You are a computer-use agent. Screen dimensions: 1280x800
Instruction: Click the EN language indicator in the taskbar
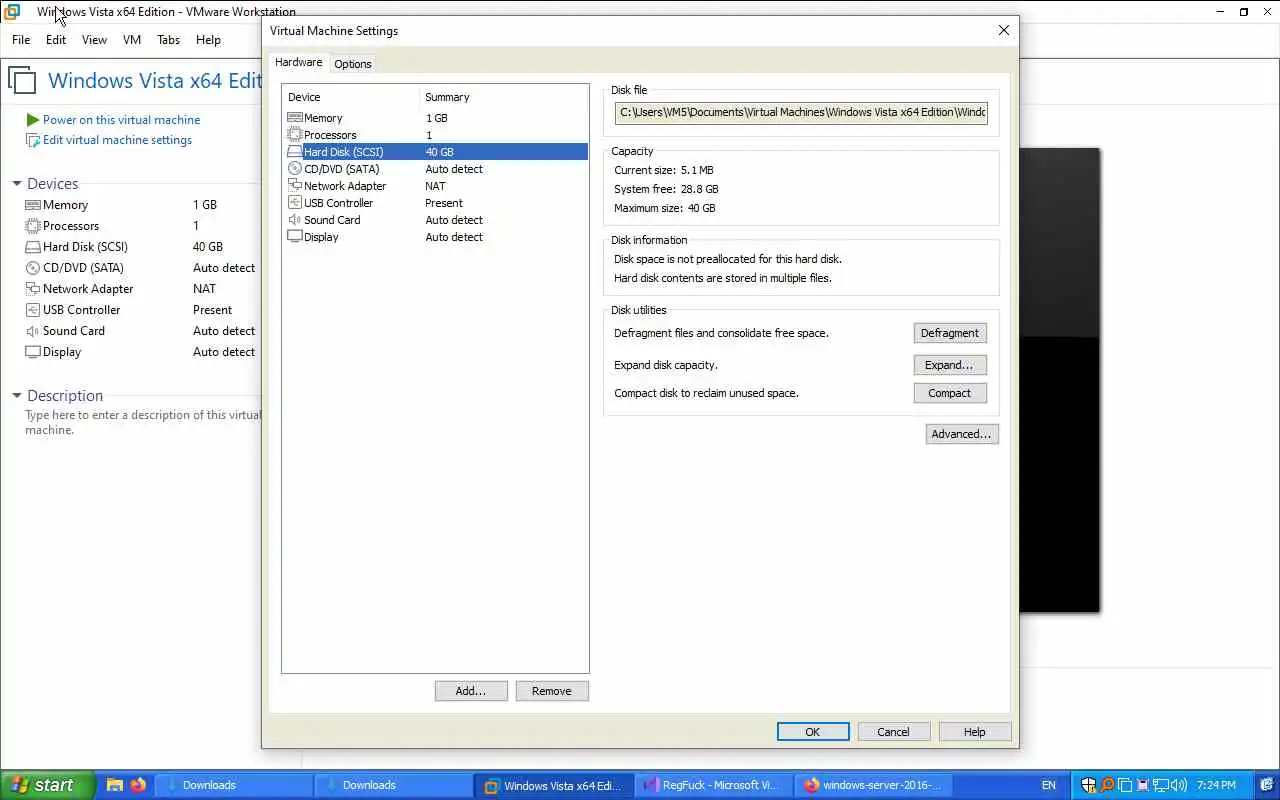(x=1049, y=785)
